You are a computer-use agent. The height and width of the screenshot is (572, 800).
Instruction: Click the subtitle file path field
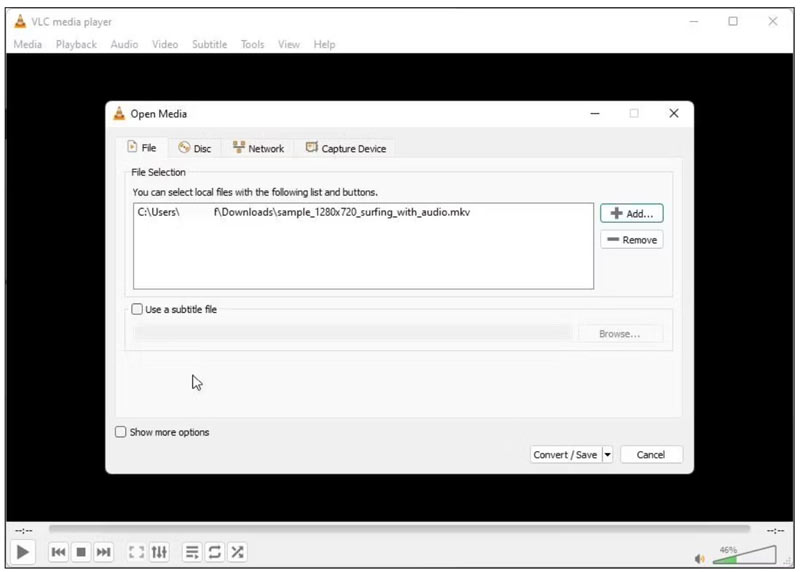click(353, 333)
